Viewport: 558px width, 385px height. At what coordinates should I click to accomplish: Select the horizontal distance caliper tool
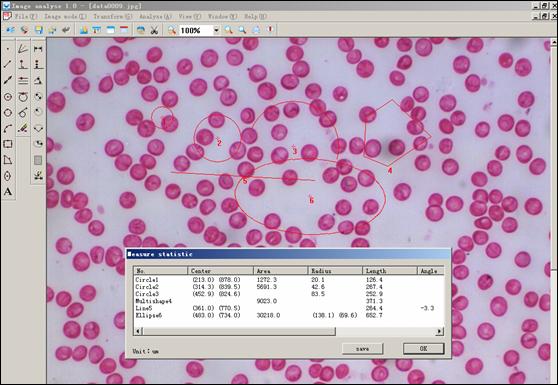[38, 49]
